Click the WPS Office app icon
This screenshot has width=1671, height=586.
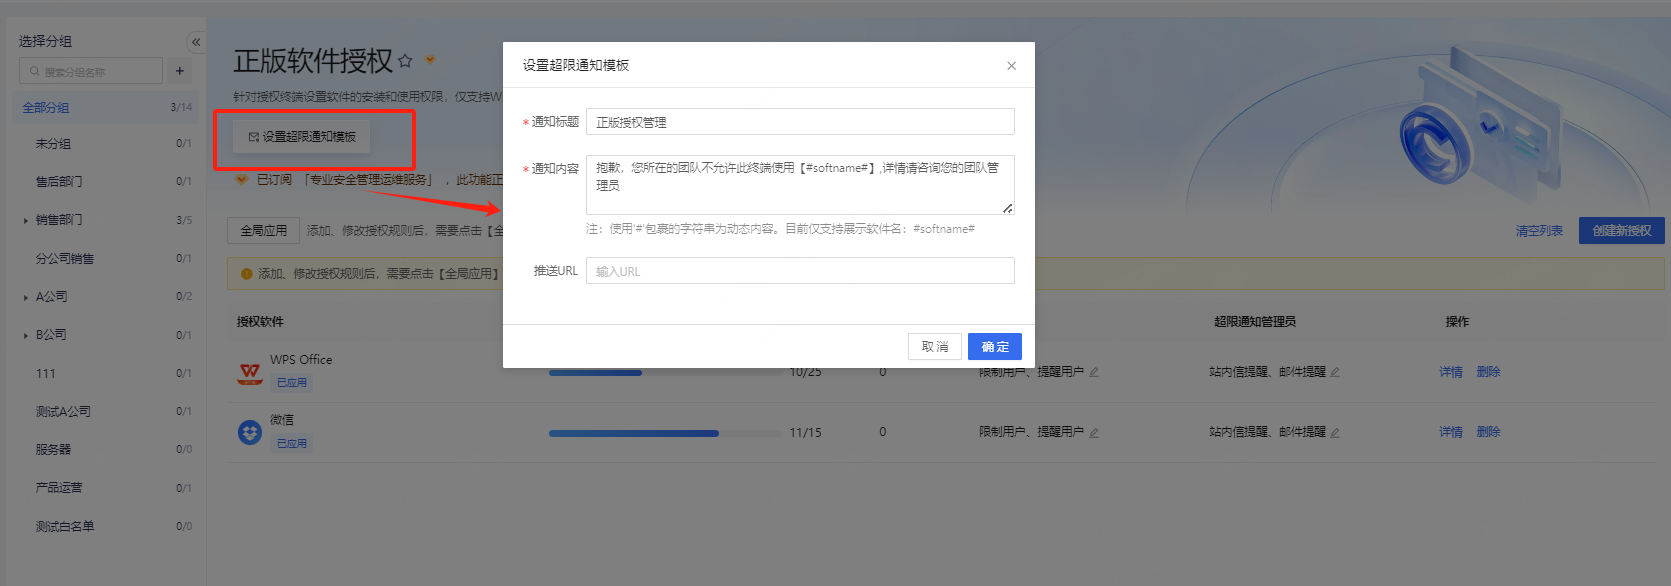(x=250, y=373)
